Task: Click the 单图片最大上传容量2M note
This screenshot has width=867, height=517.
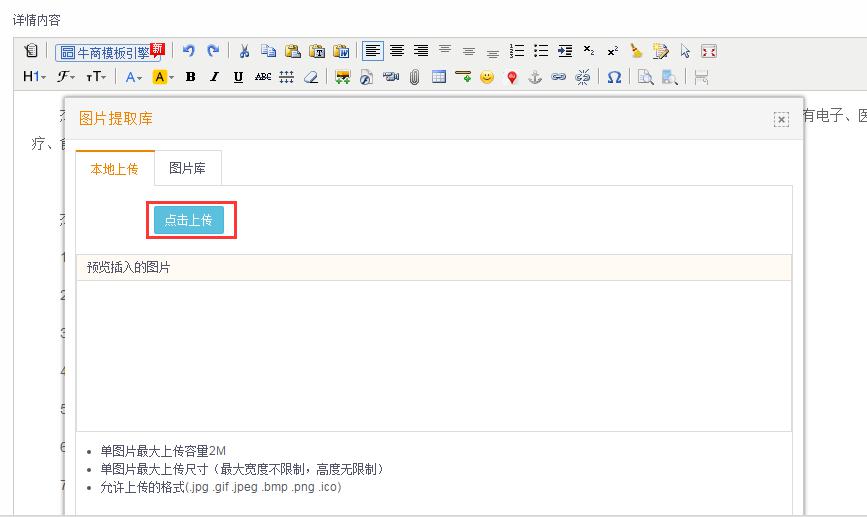Action: 163,451
